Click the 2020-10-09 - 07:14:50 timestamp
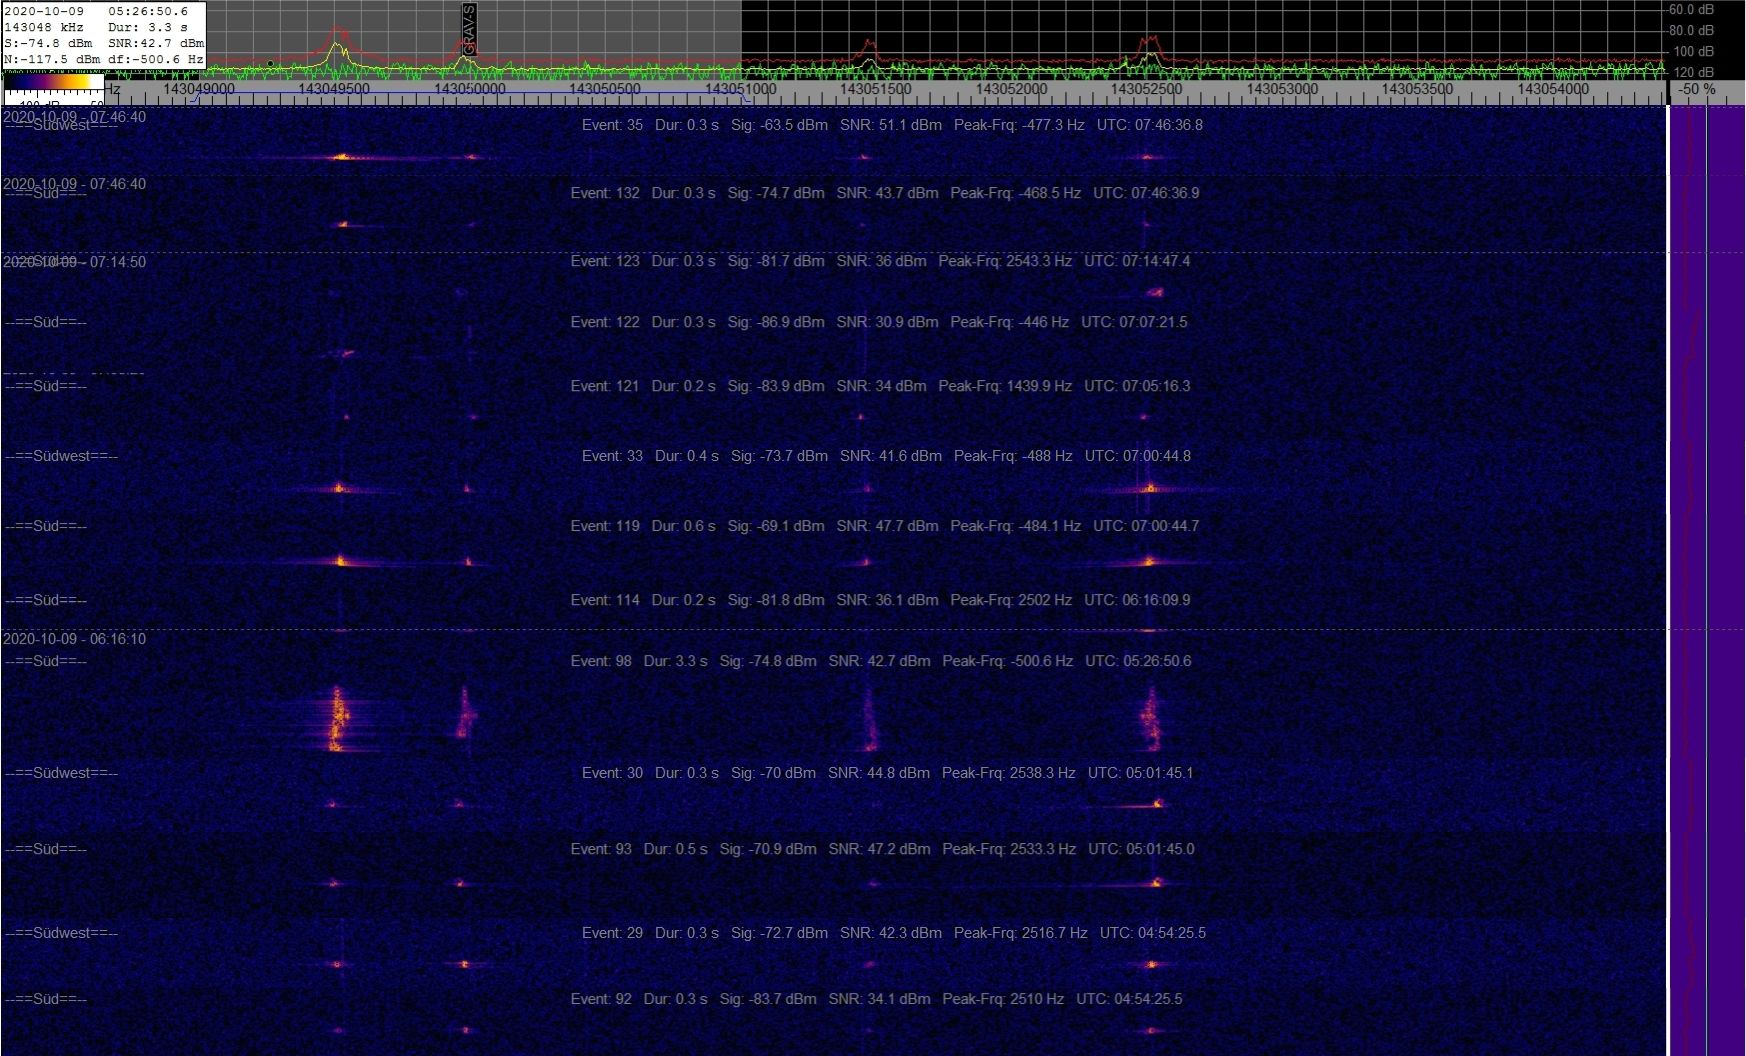This screenshot has width=1746, height=1056. (75, 262)
